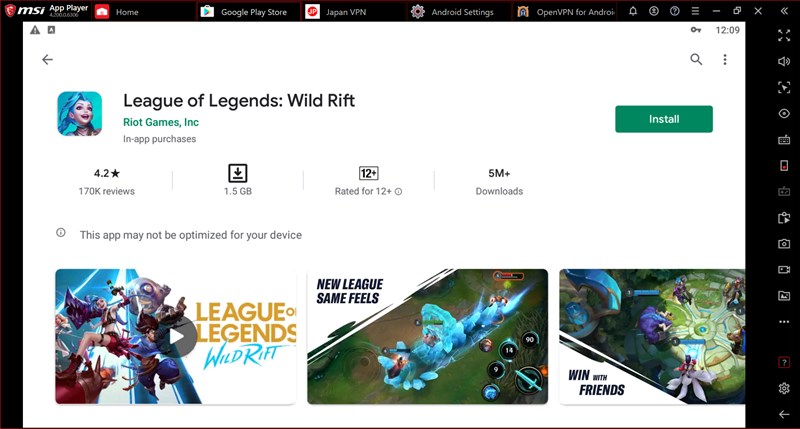Show more sidebar tools ellipsis
Screen dimensions: 800x429
click(784, 322)
